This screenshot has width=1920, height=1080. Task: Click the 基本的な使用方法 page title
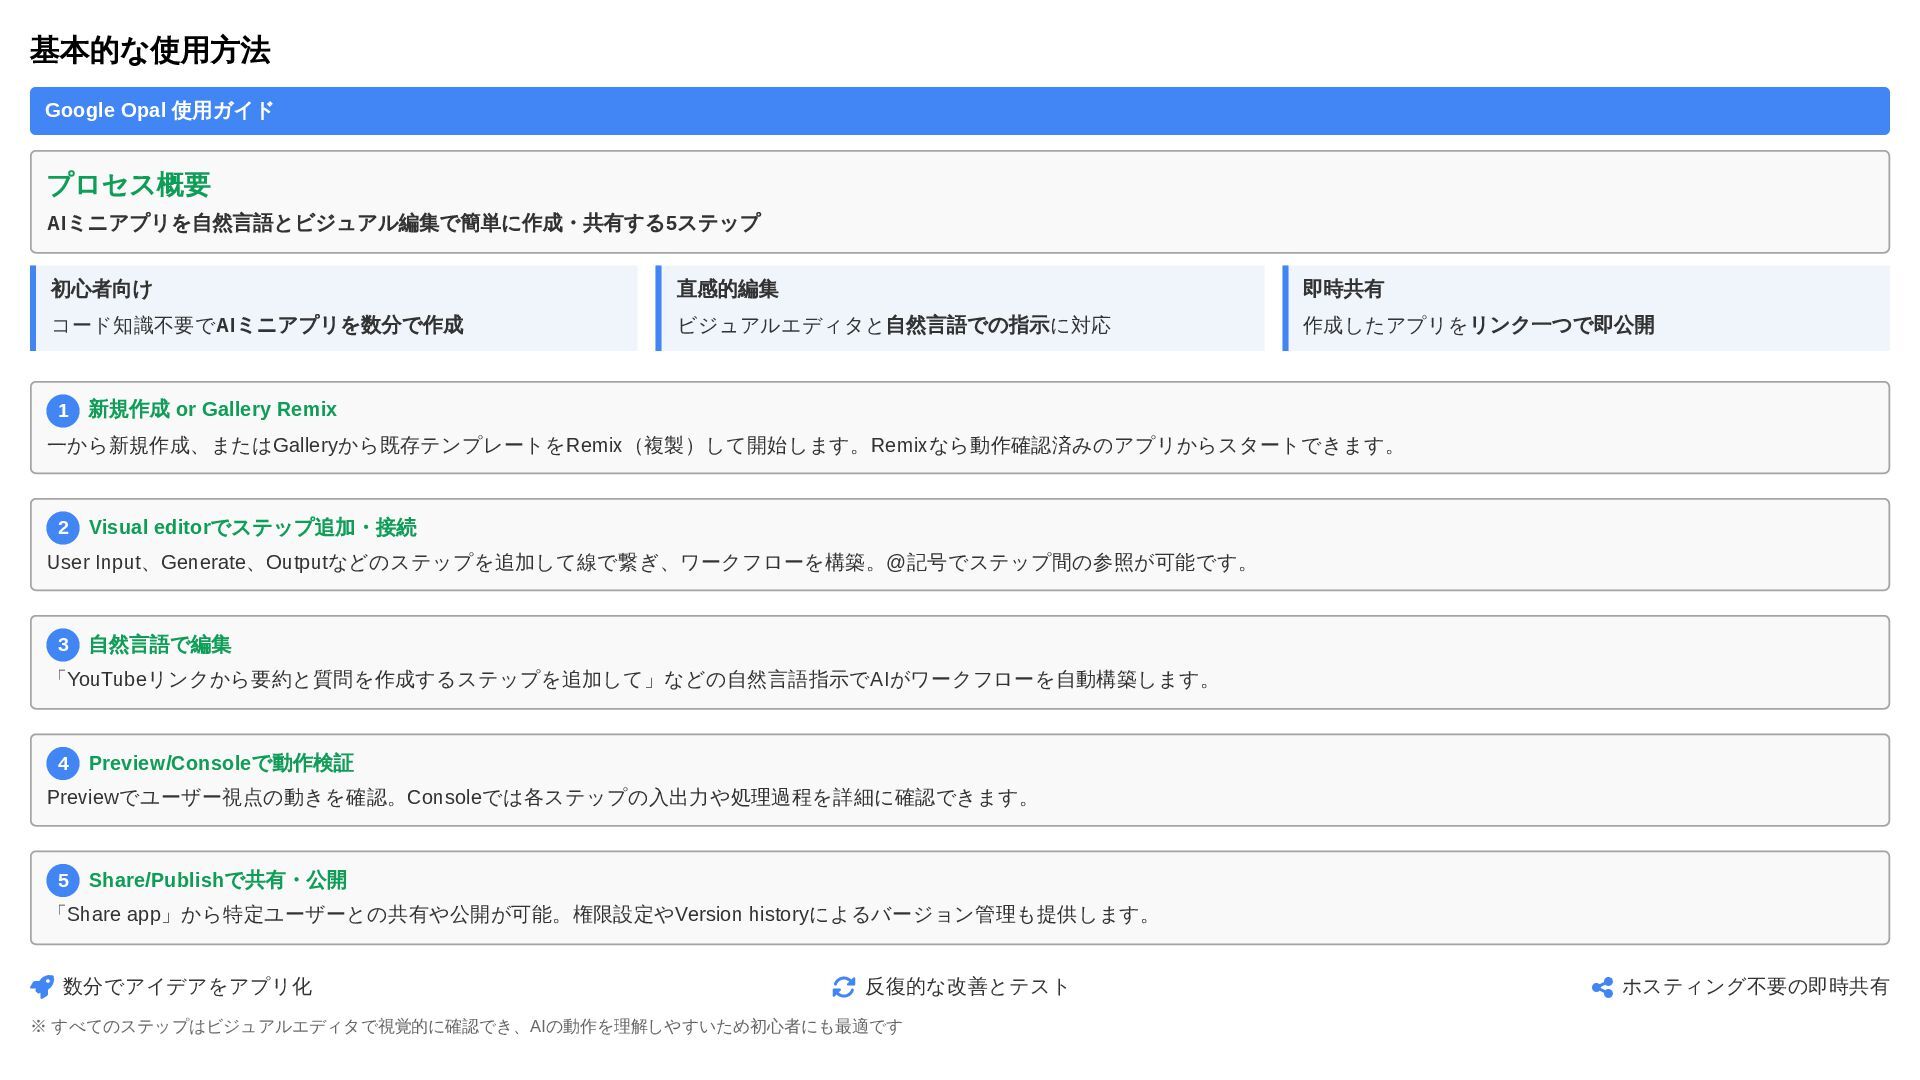pyautogui.click(x=150, y=51)
